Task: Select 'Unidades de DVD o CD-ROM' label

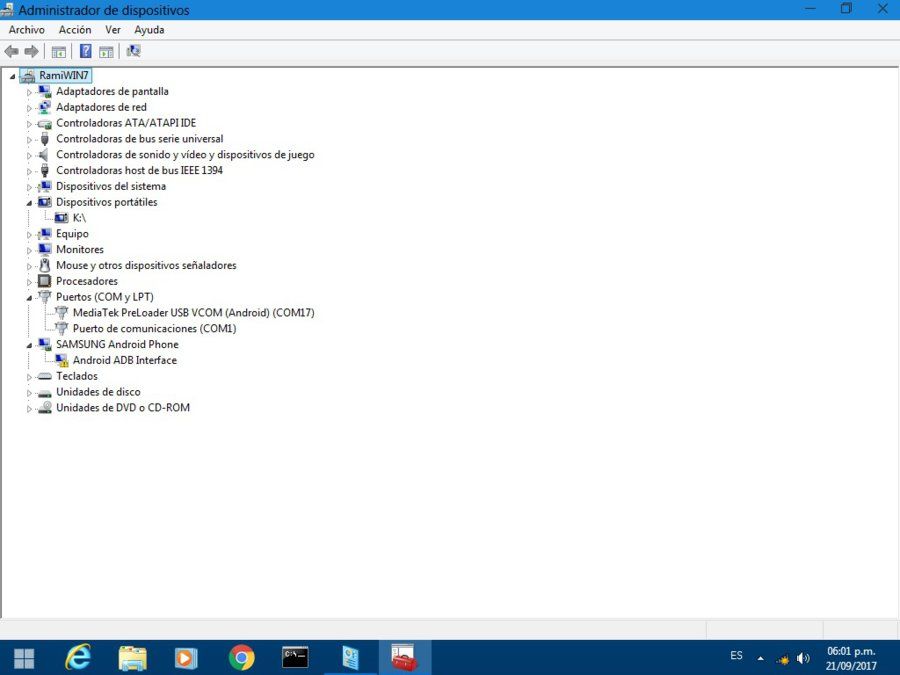Action: coord(123,408)
